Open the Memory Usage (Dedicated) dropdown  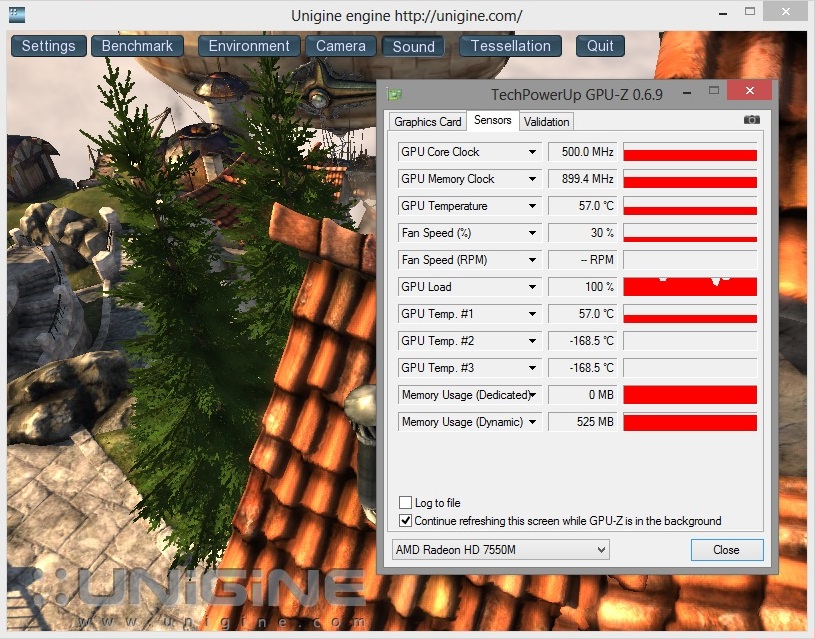pos(532,395)
